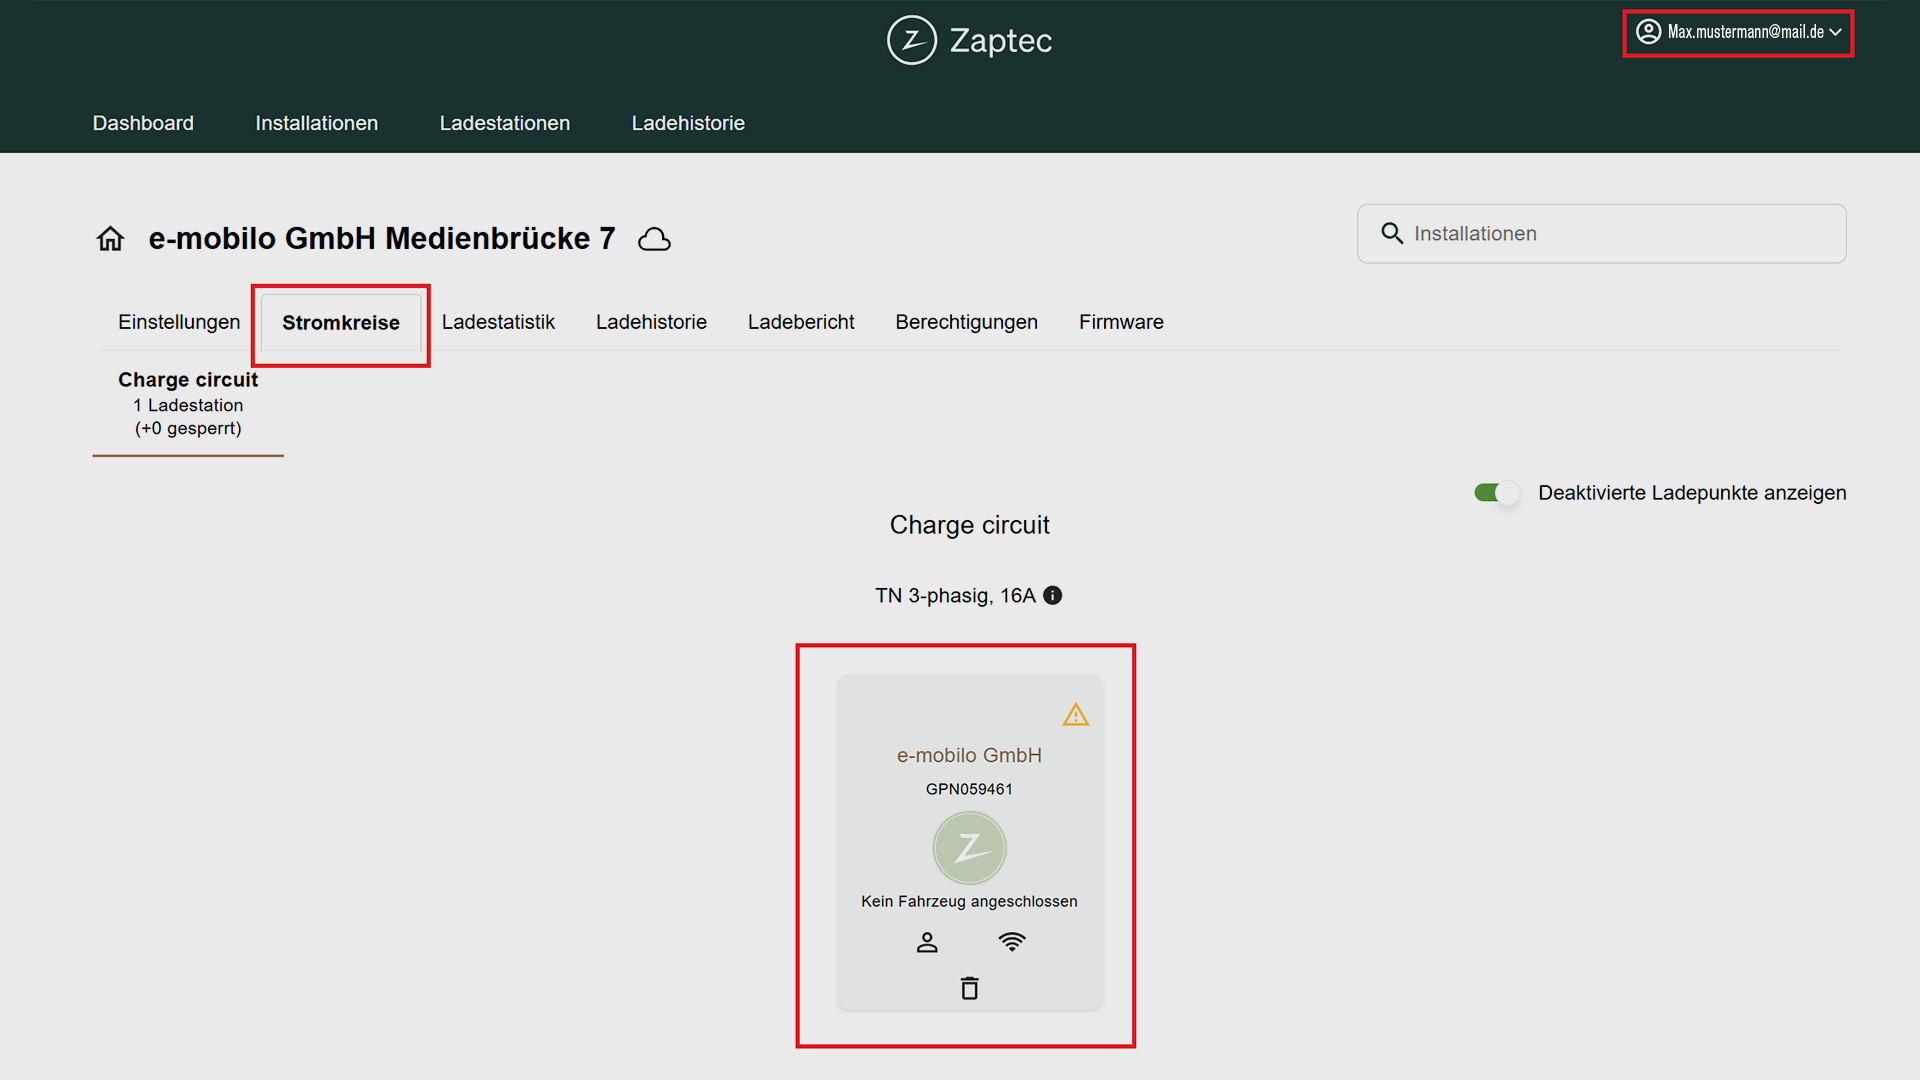
Task: Click the Kein Fahrzeug angeschlossen status text
Action: [969, 901]
